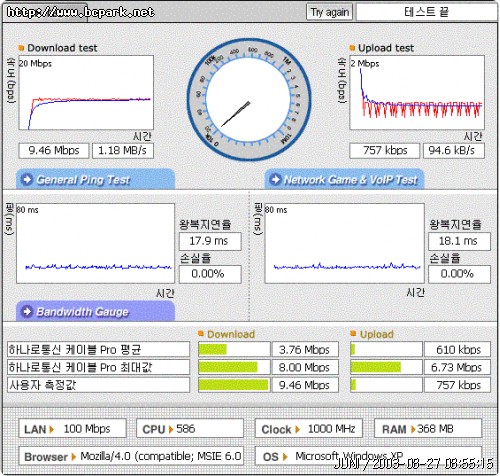Click the orange arrow next to RAM
This screenshot has width=500, height=476.
point(413,429)
